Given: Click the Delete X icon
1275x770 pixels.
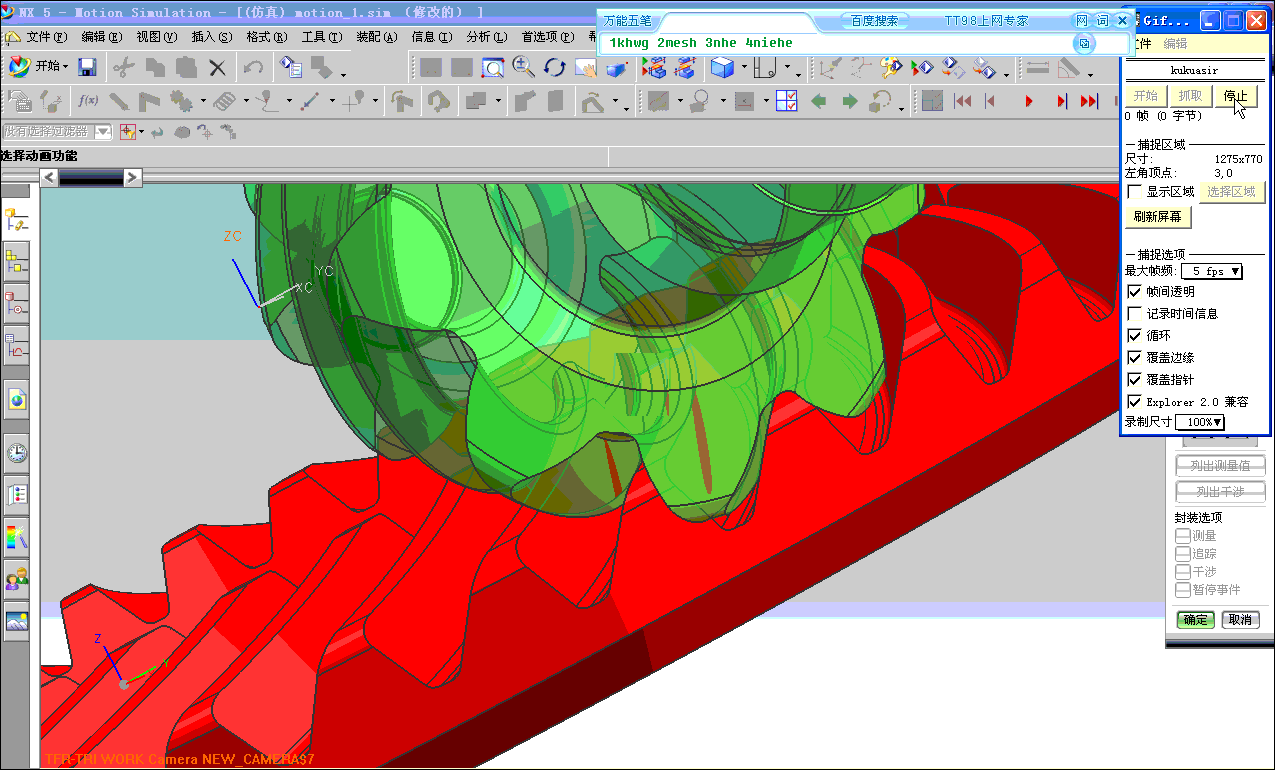Looking at the screenshot, I should [217, 67].
